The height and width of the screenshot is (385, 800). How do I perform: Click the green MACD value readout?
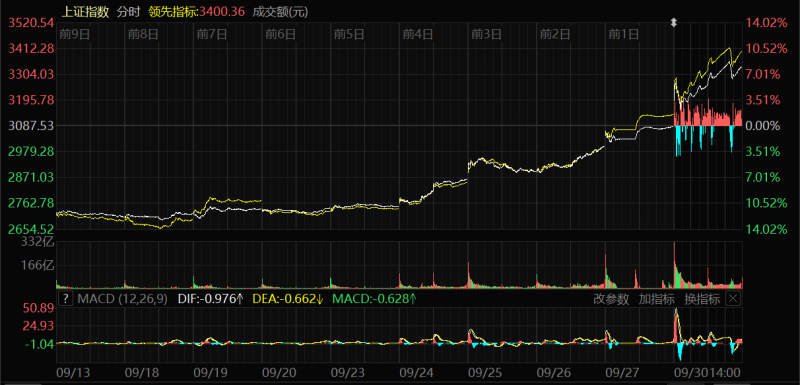(x=374, y=299)
